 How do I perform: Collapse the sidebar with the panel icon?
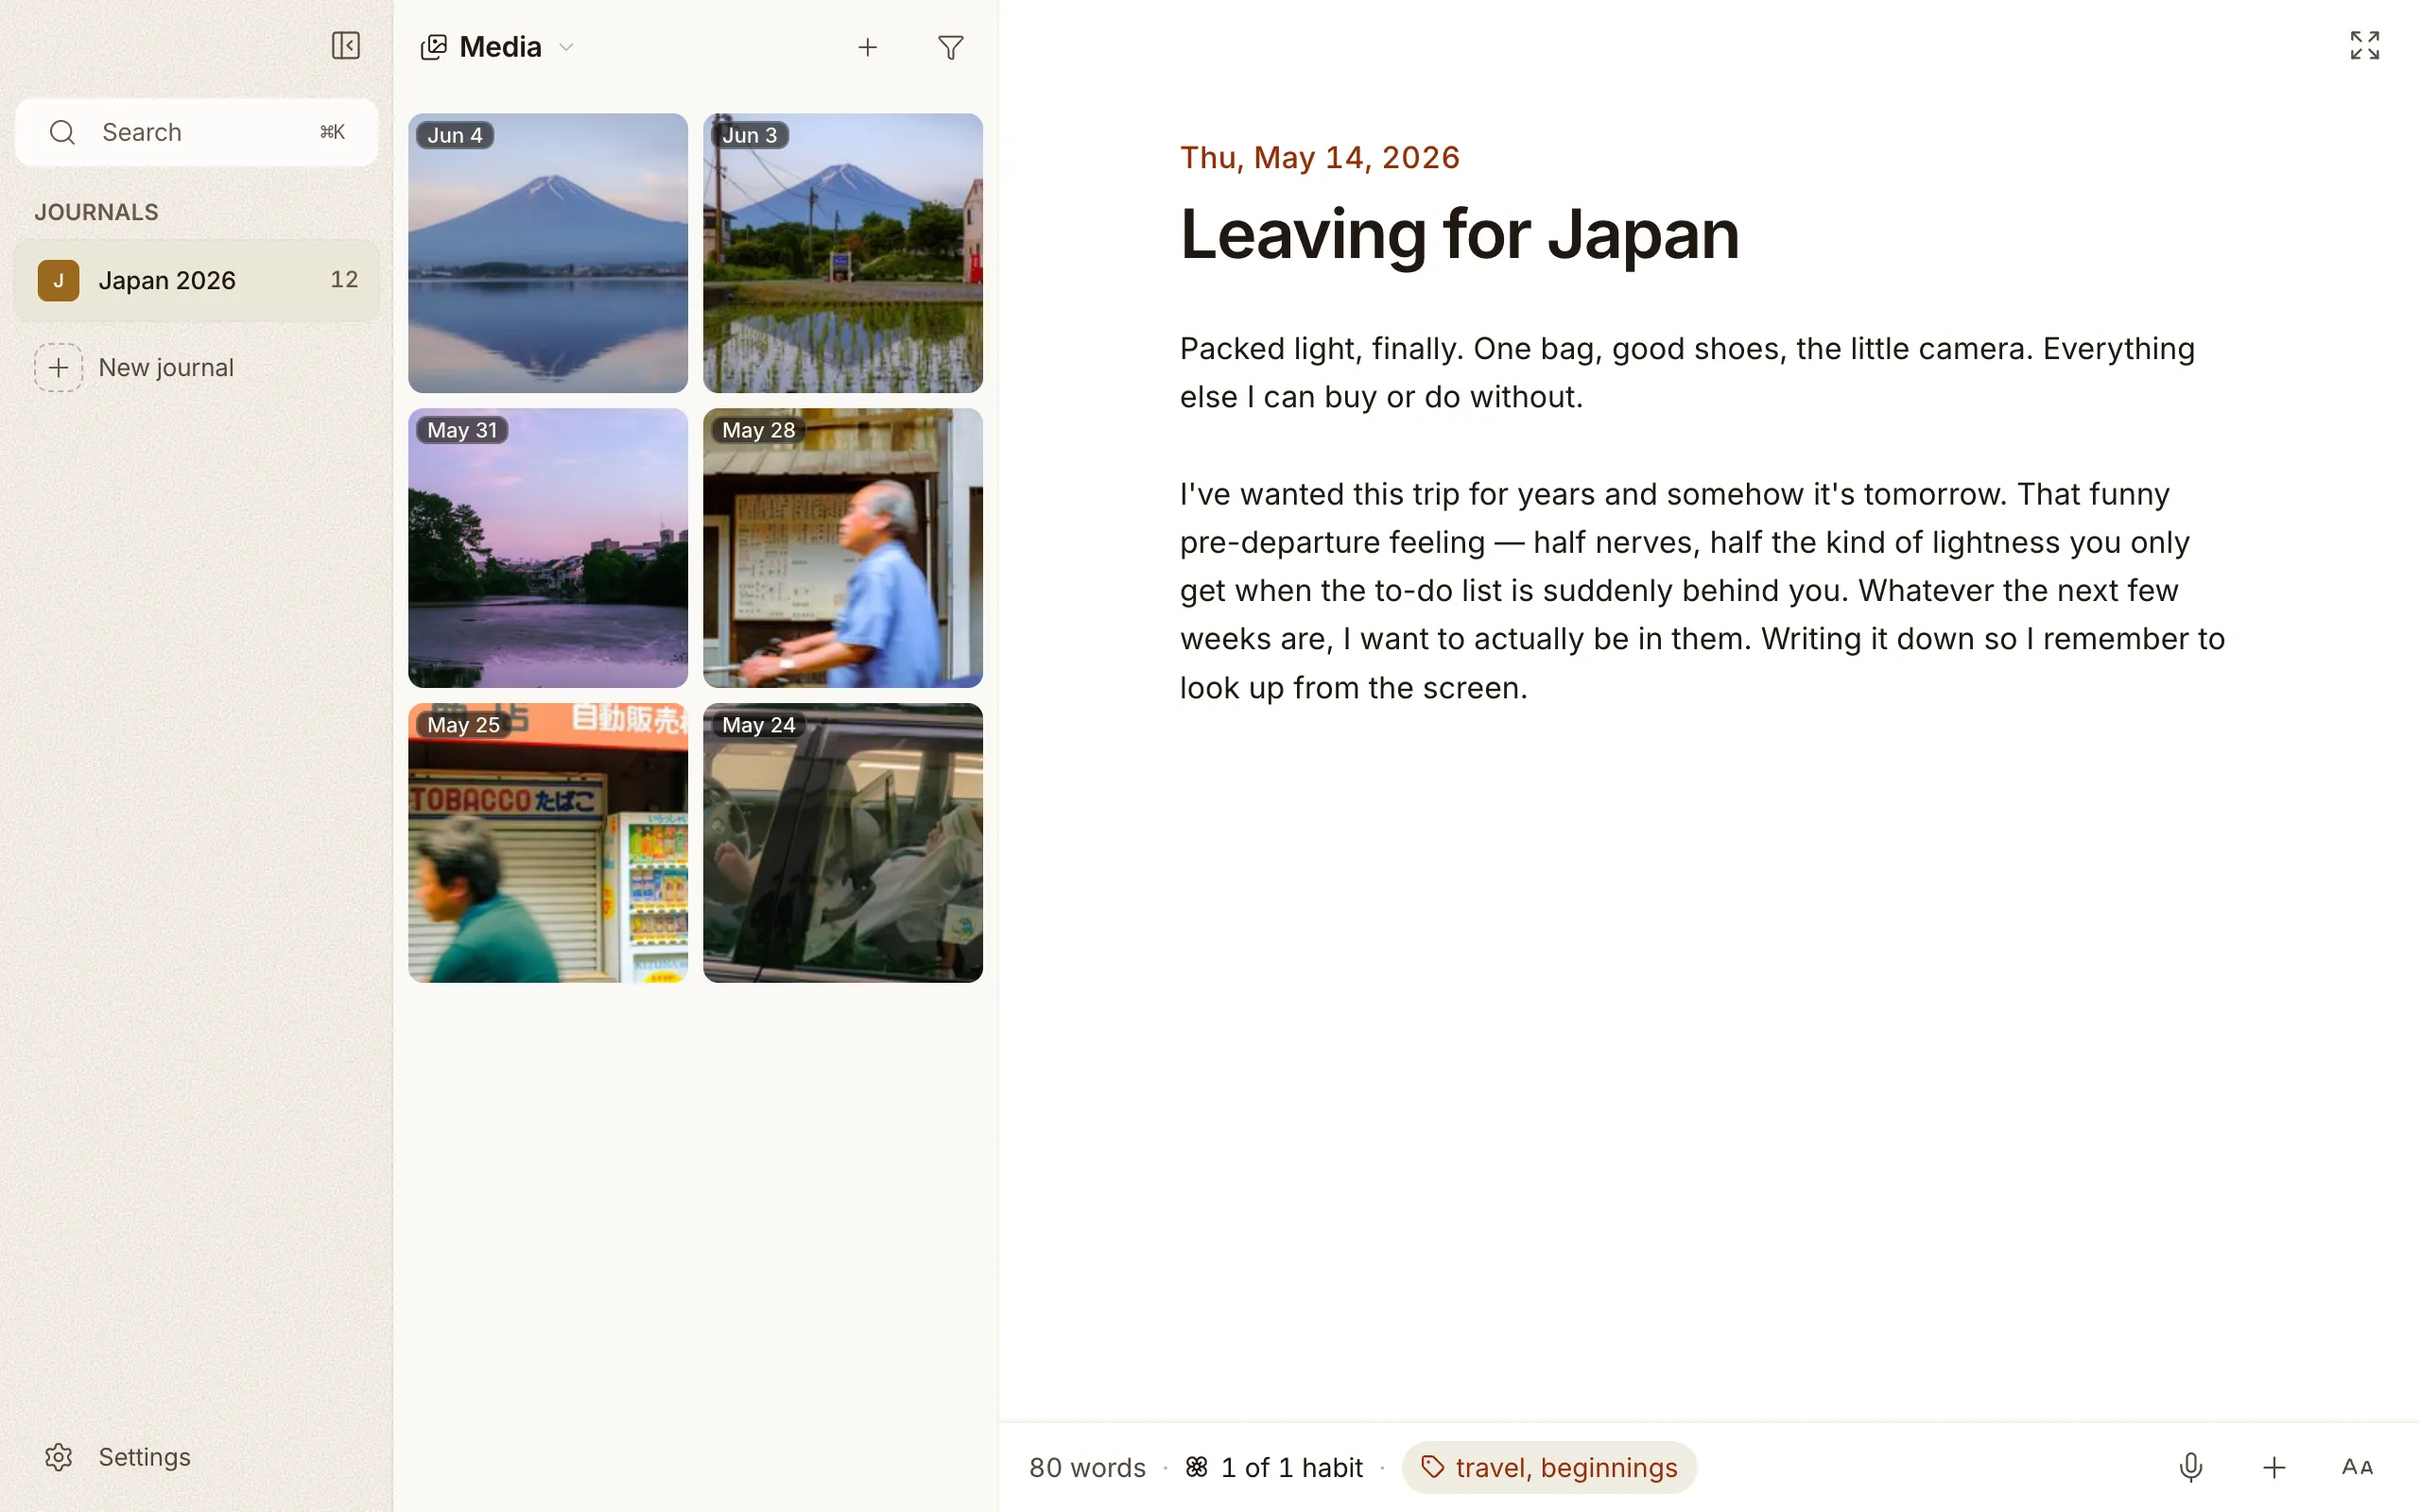pos(346,46)
